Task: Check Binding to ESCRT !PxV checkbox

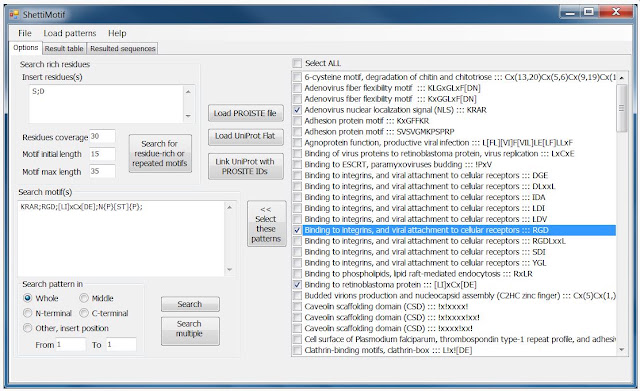Action: click(x=297, y=164)
